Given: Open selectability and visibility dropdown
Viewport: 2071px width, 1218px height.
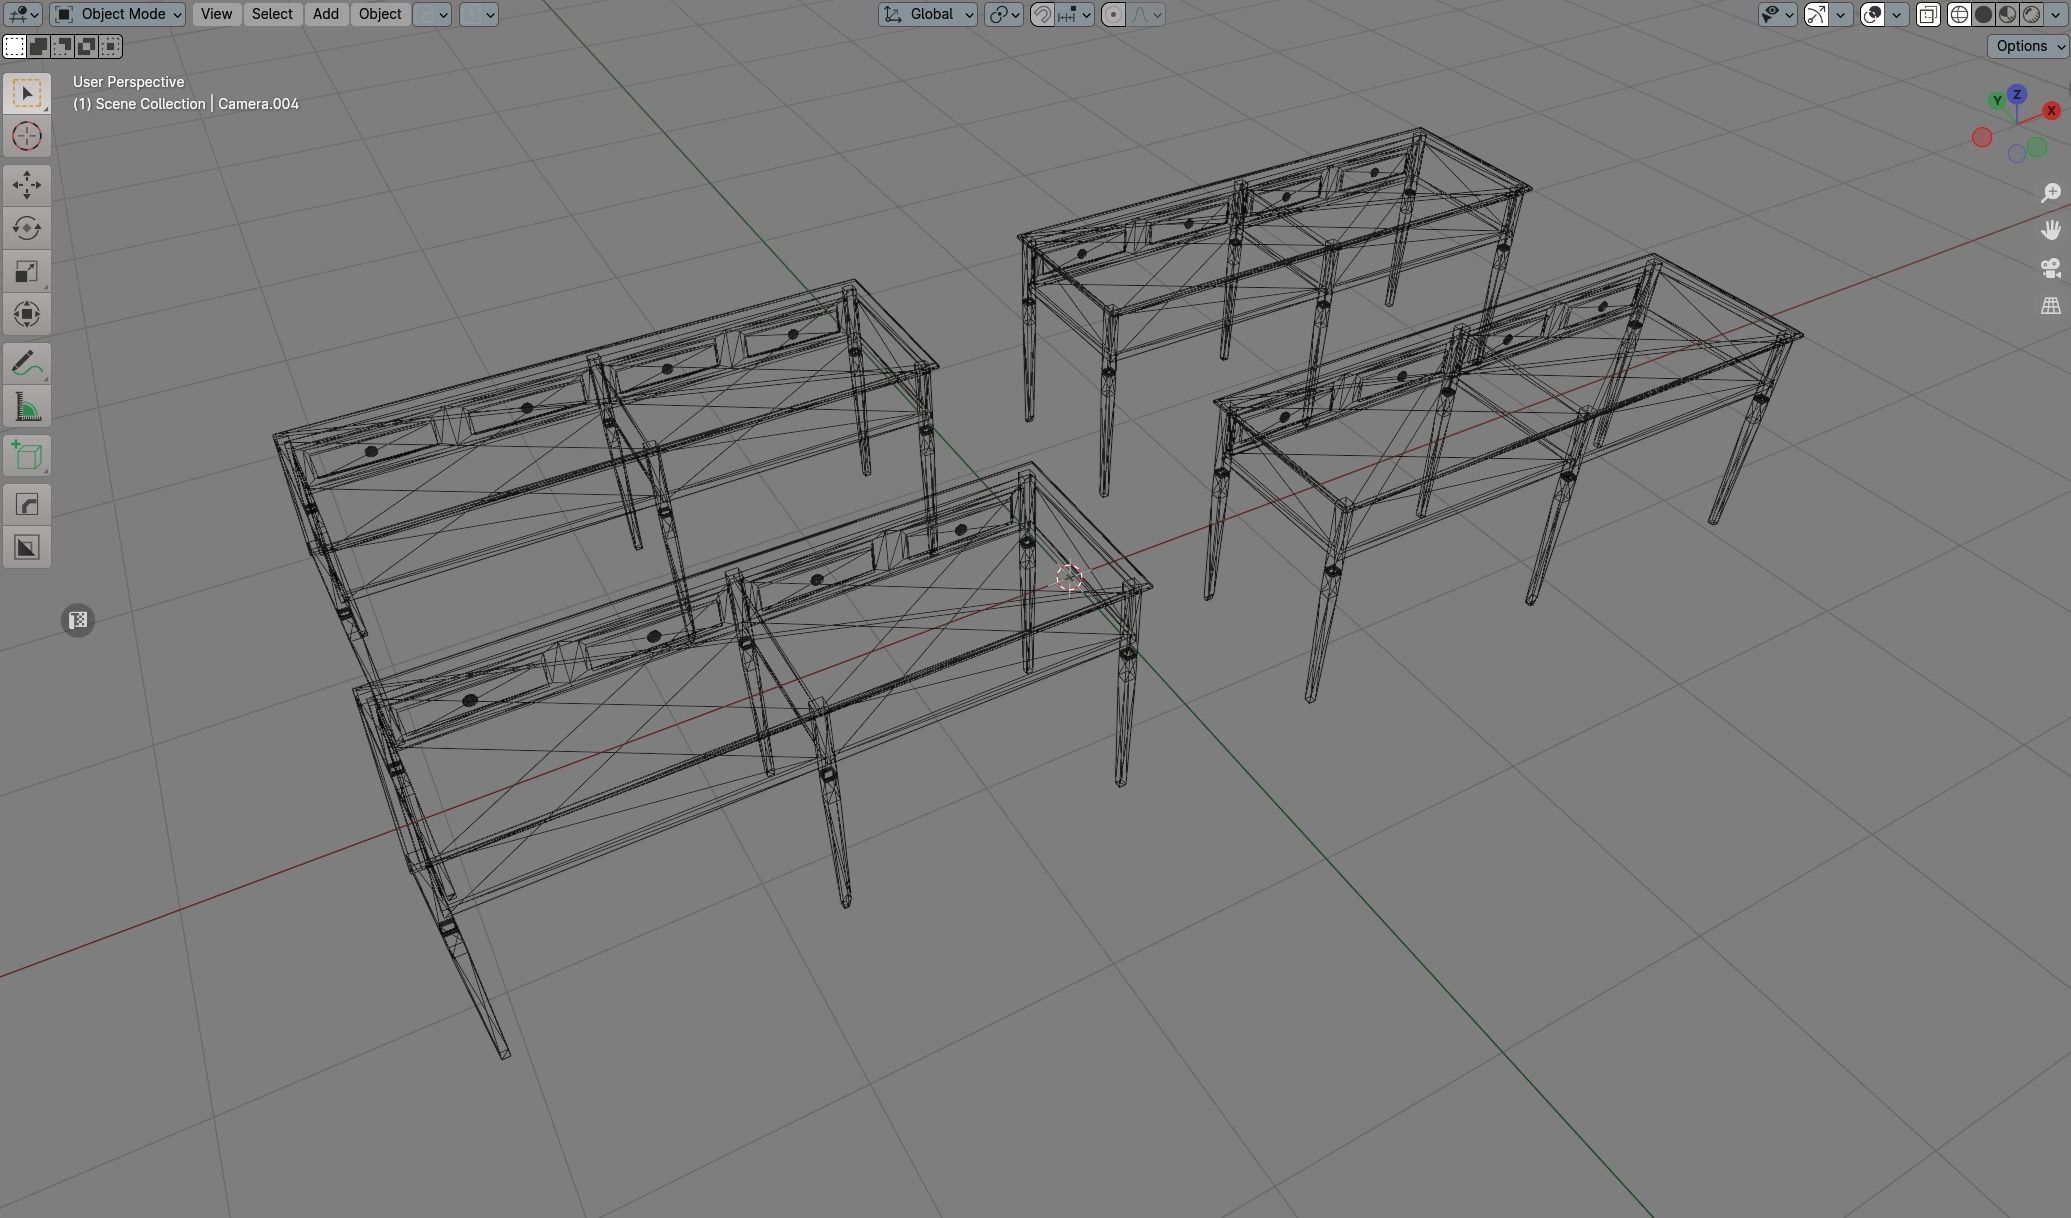Looking at the screenshot, I should coord(1778,14).
